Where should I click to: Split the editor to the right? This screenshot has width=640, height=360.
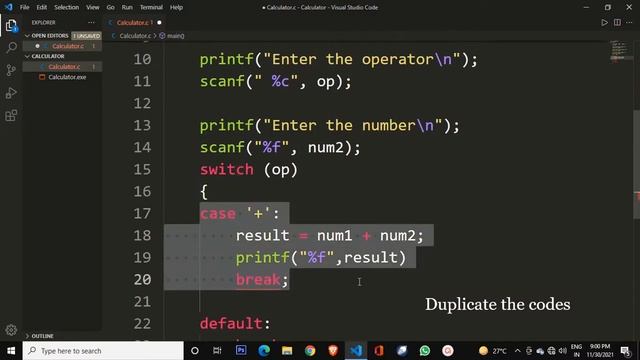point(617,22)
